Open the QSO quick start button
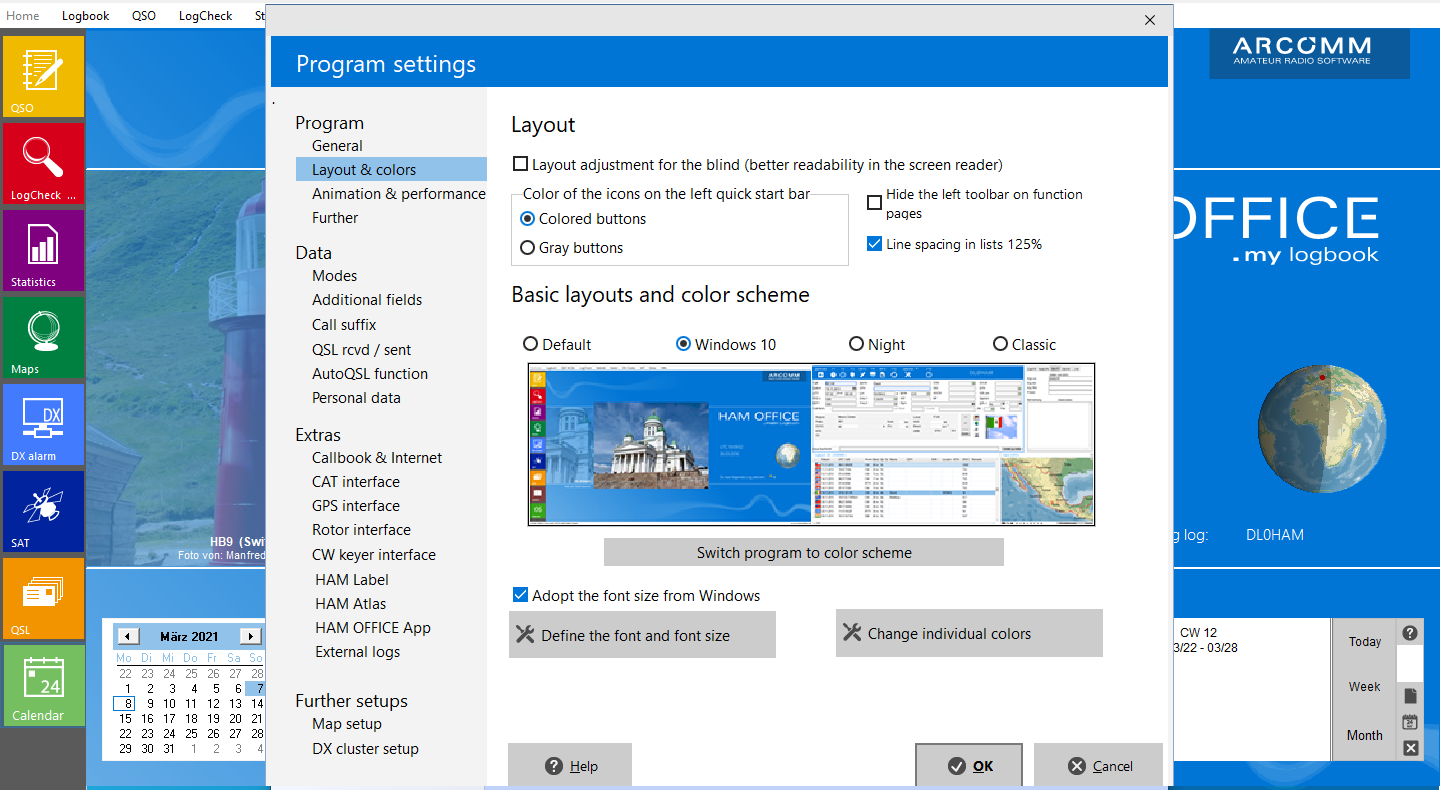 coord(43,76)
